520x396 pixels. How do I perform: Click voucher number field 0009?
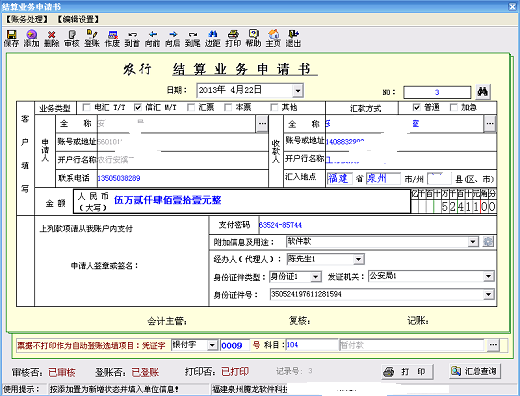(x=235, y=345)
